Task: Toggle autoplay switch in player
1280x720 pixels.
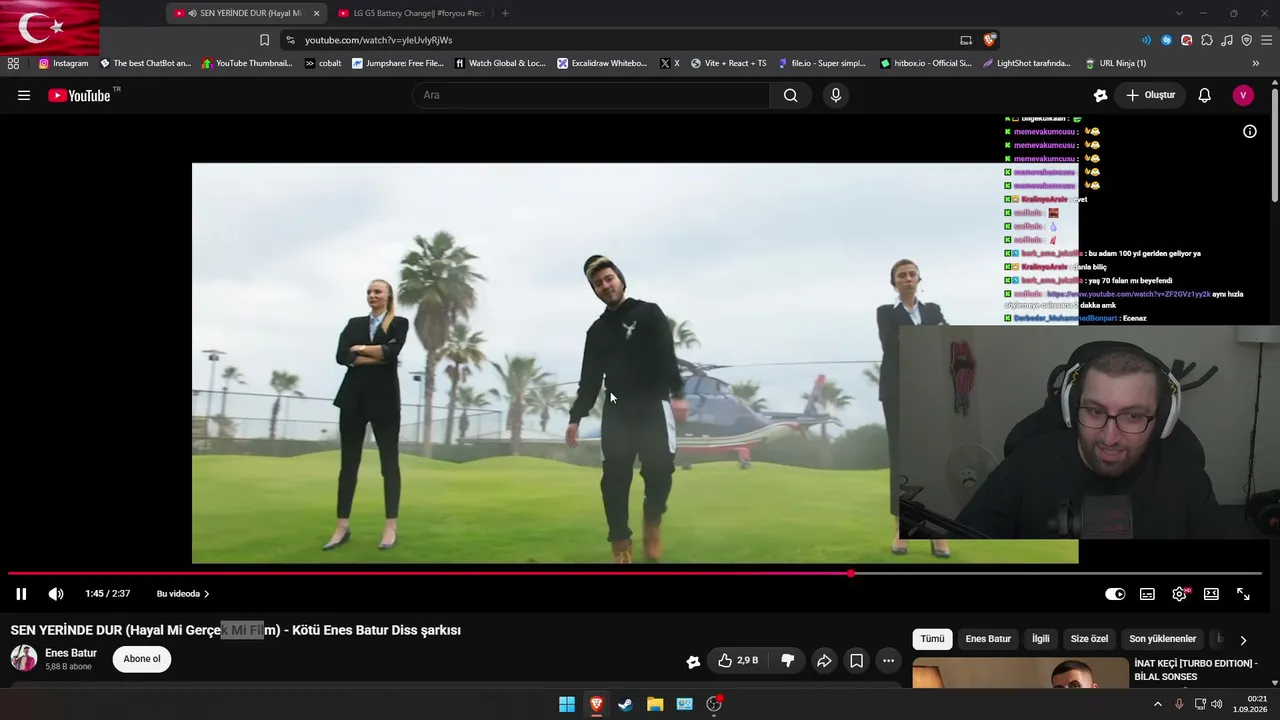Action: (1115, 594)
